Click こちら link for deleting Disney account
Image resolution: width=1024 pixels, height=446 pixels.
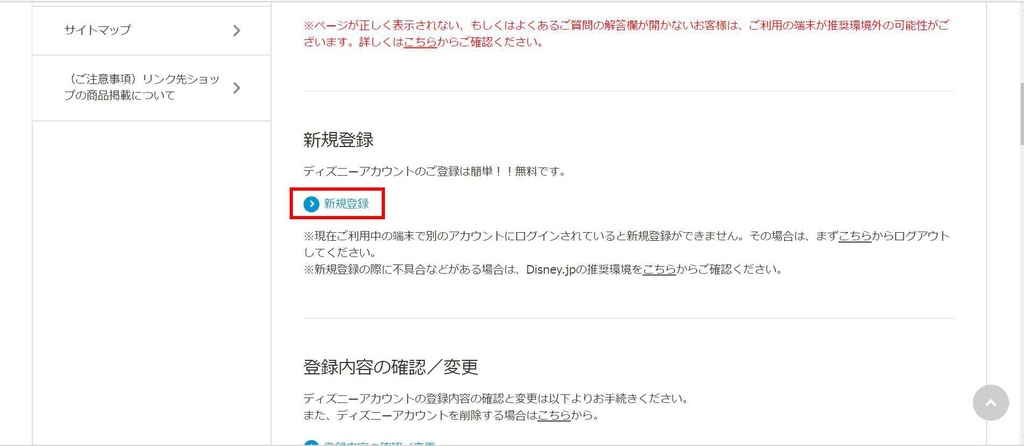554,415
